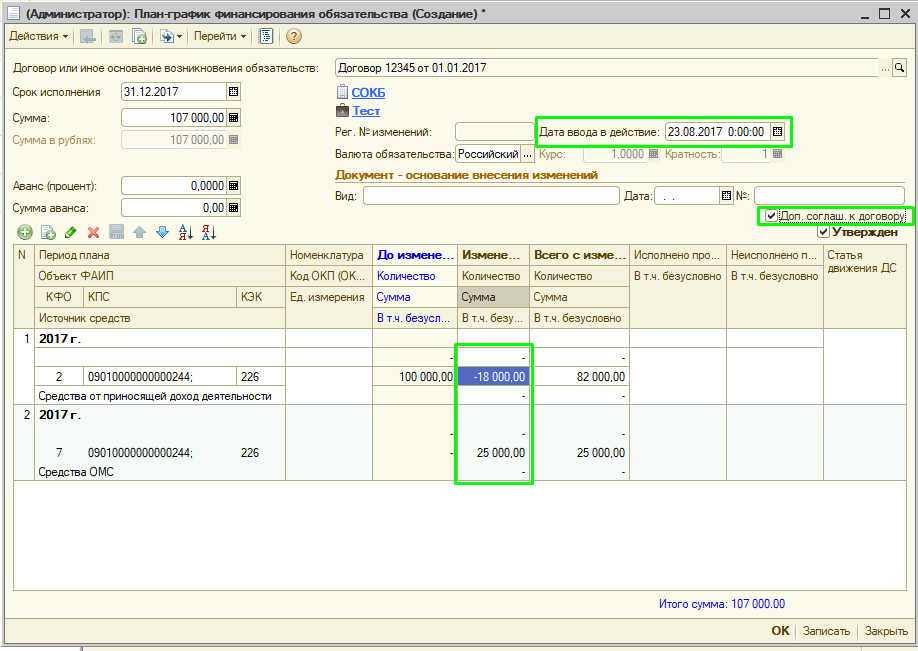Click the green add row icon
This screenshot has height=651, width=918.
[x=23, y=232]
